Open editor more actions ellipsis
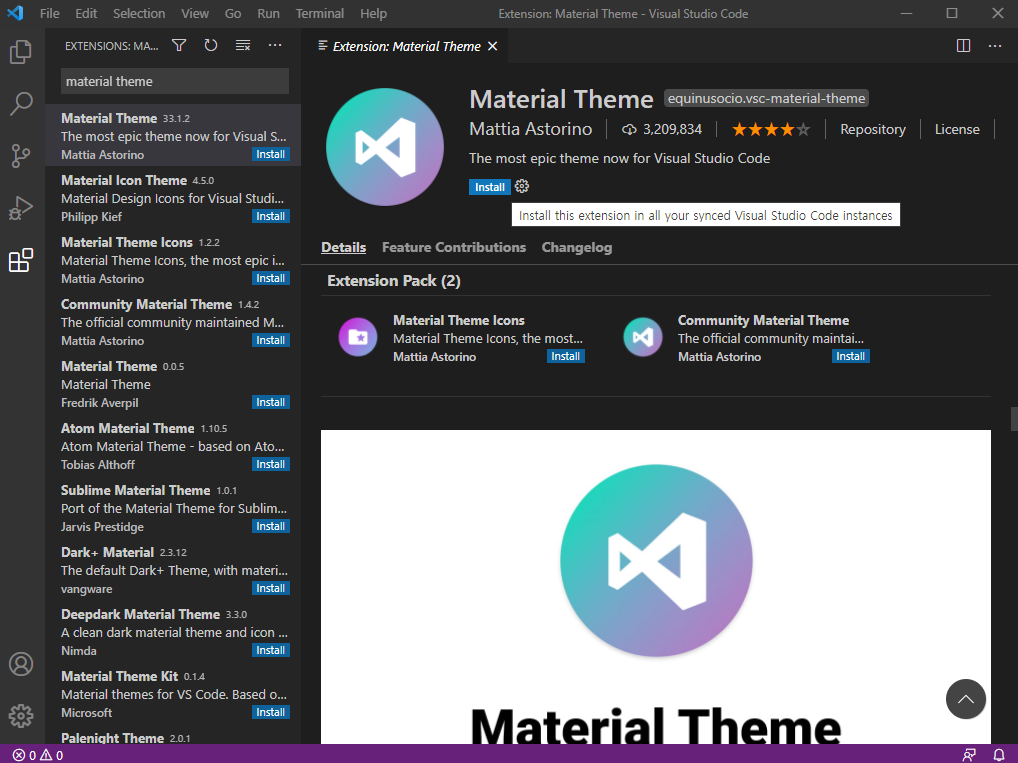The width and height of the screenshot is (1018, 763). [995, 45]
